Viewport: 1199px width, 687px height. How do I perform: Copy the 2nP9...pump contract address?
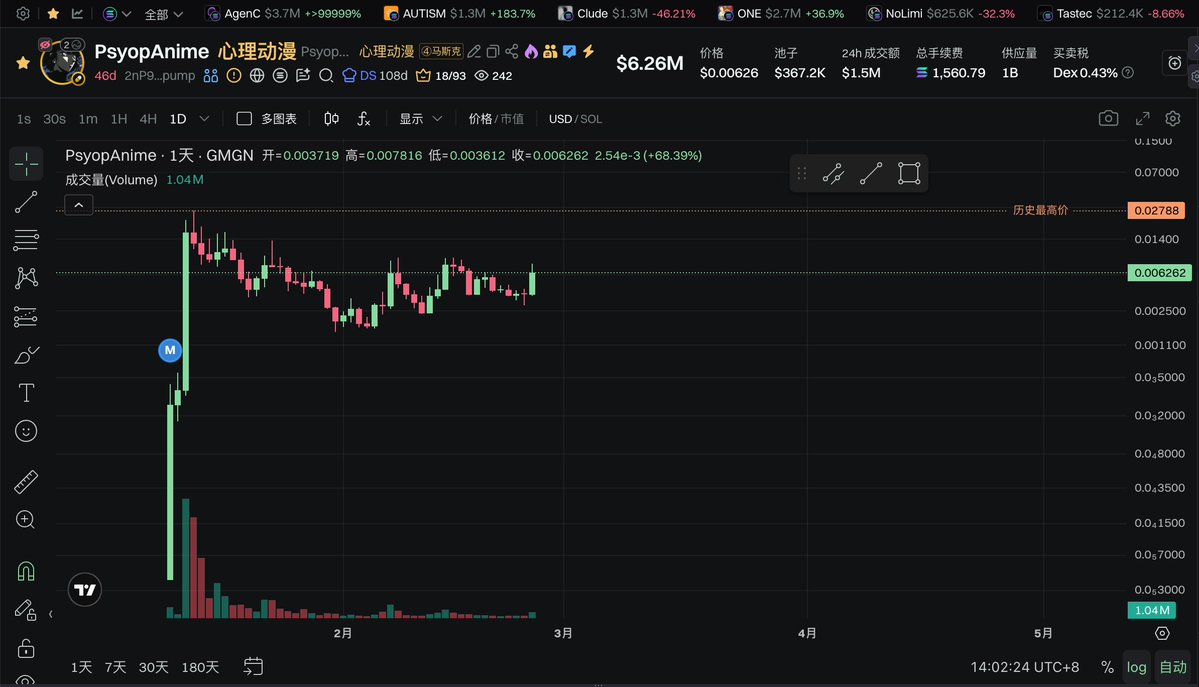(160, 76)
